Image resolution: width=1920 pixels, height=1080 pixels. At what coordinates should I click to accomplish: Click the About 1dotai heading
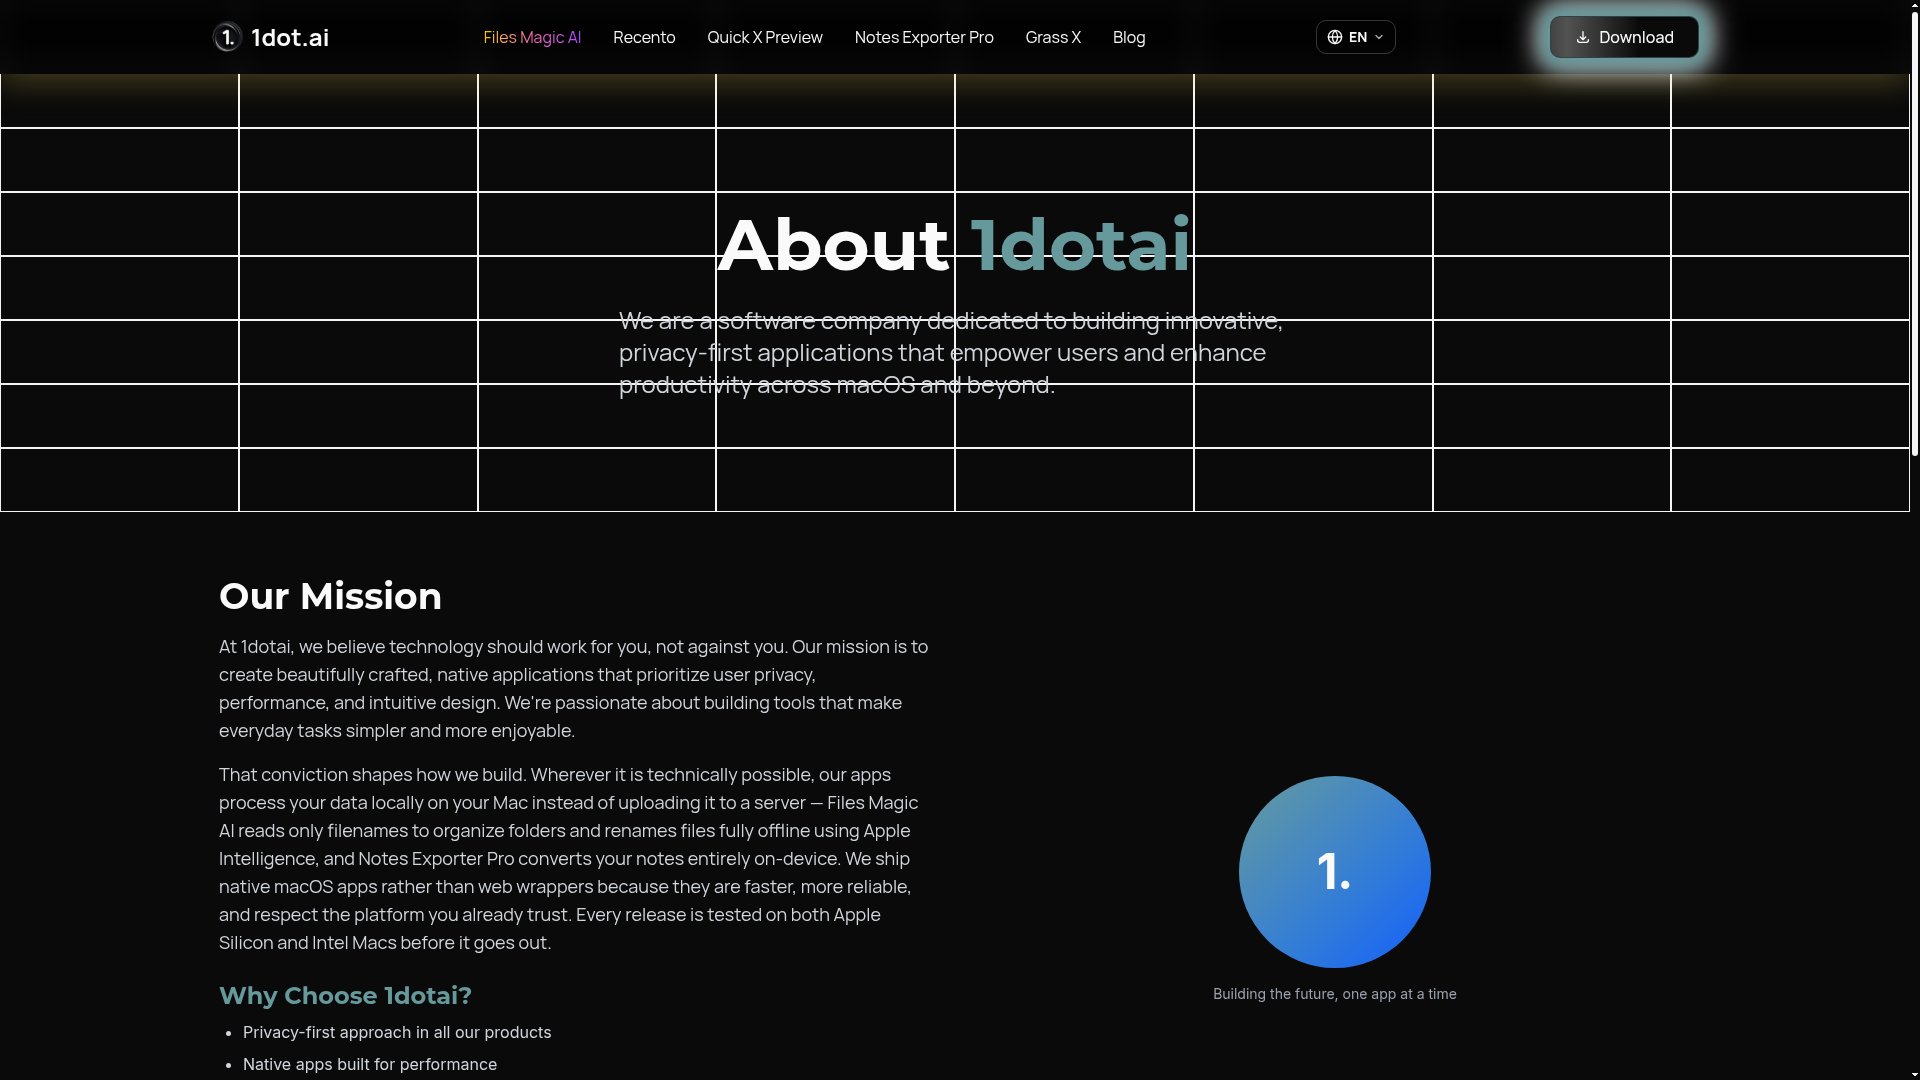(x=955, y=245)
